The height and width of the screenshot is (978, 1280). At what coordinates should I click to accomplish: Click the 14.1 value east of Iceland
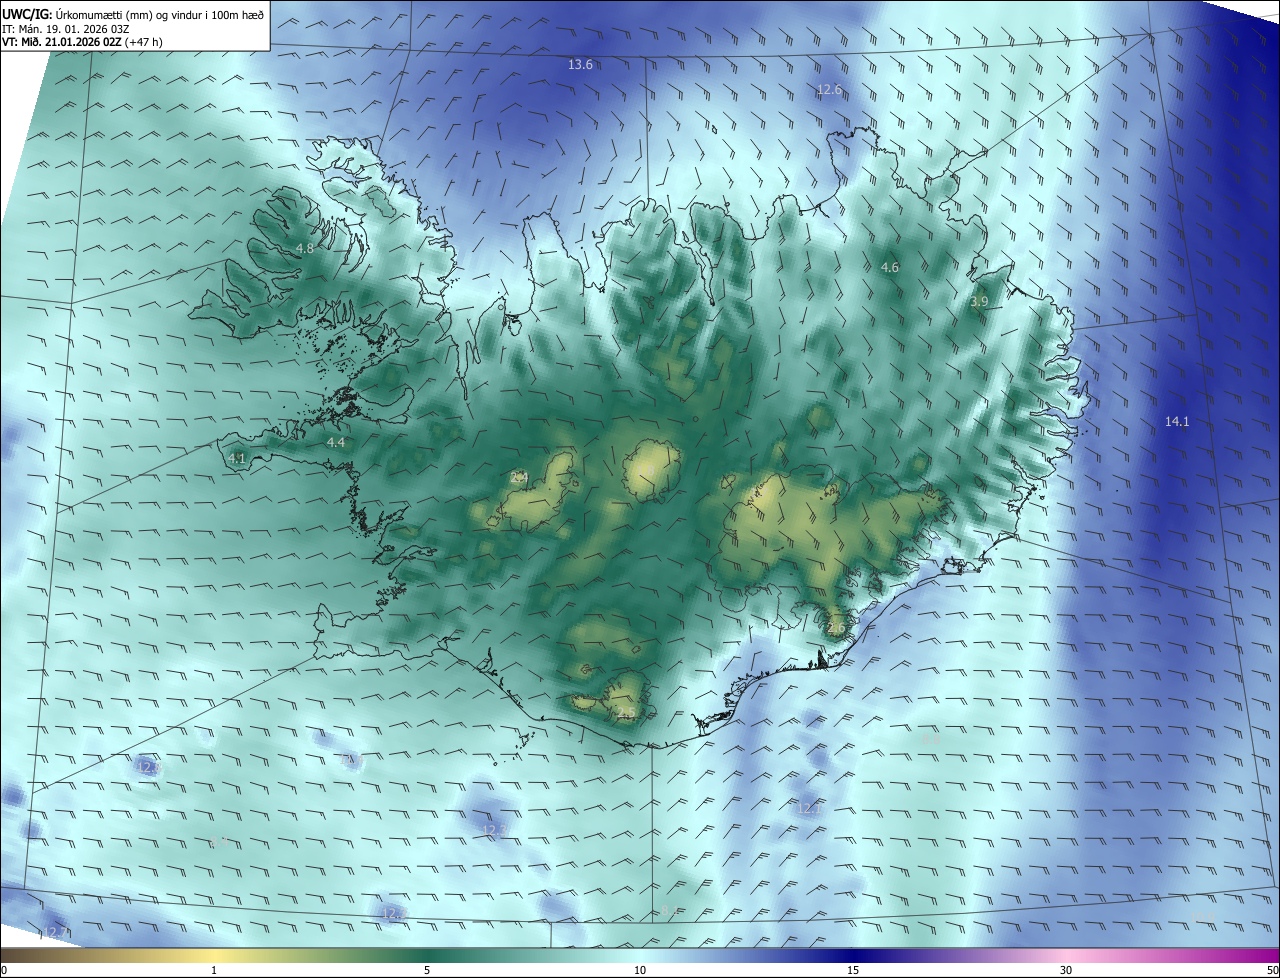coord(1177,422)
